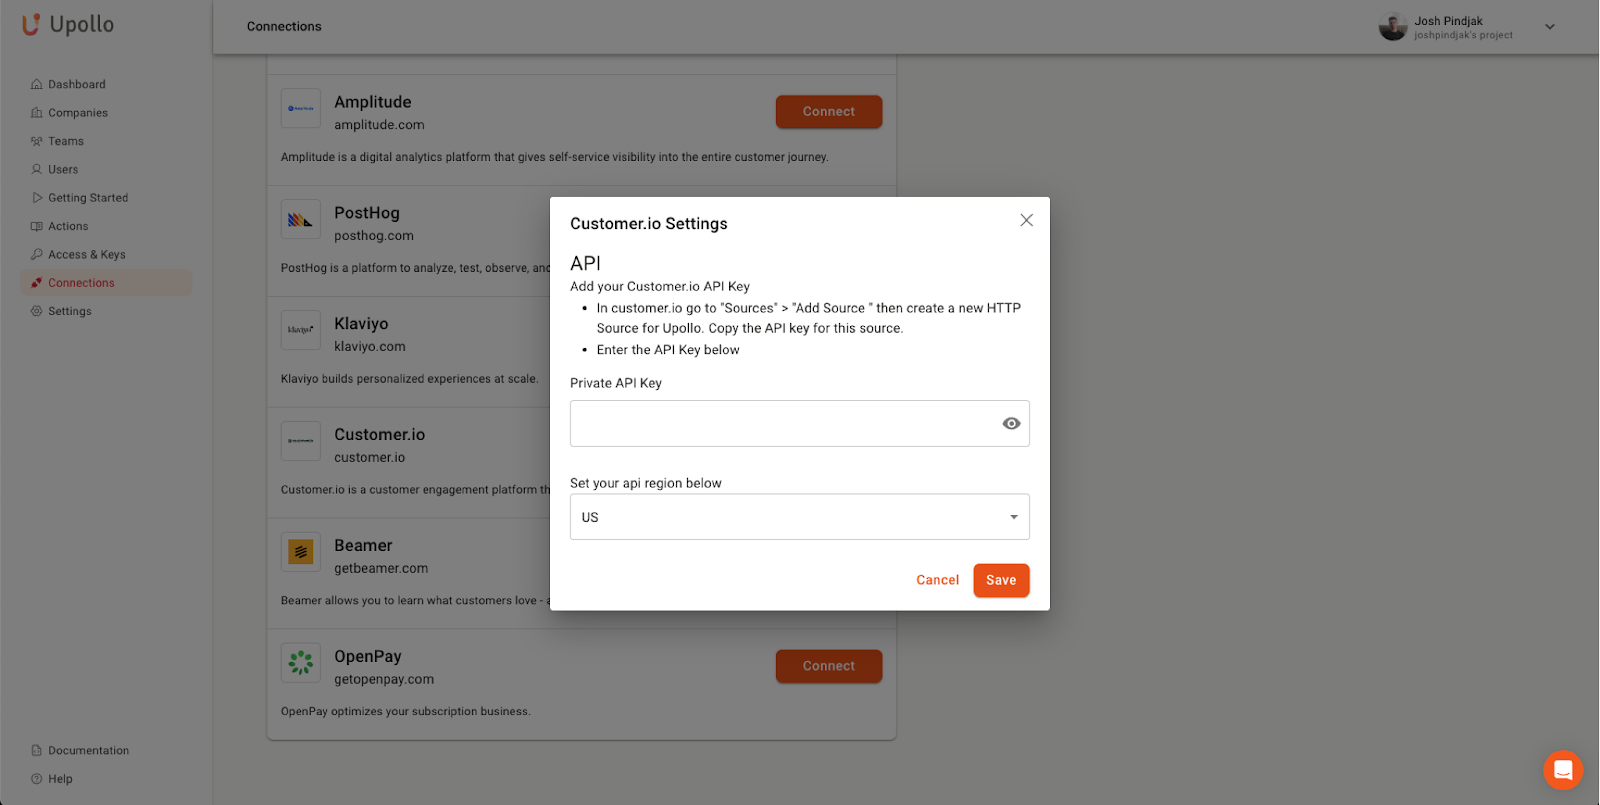
Task: Click the getopenpay.com text
Action: click(x=384, y=679)
